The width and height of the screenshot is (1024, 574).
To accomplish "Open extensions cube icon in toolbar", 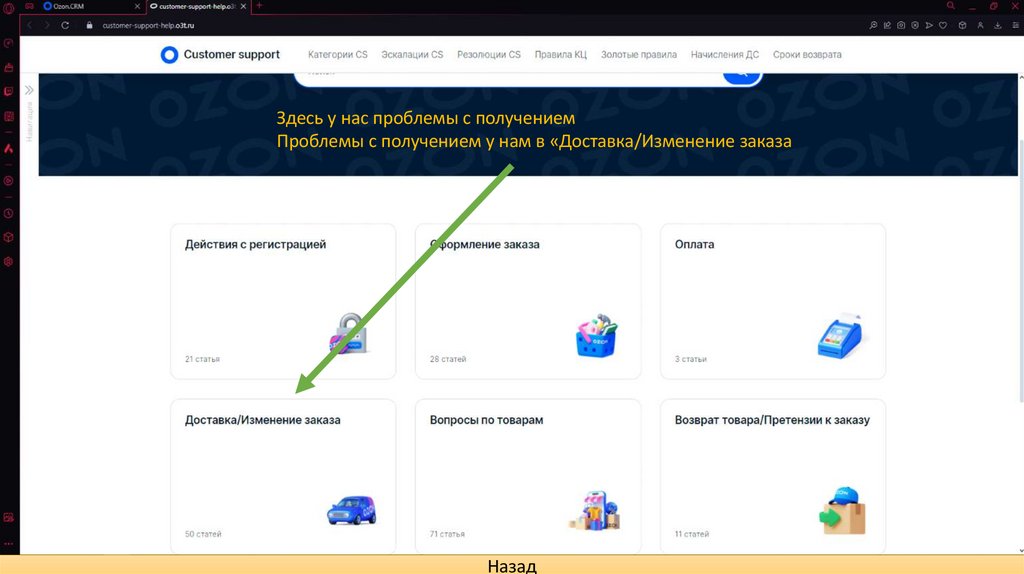I will pos(962,25).
